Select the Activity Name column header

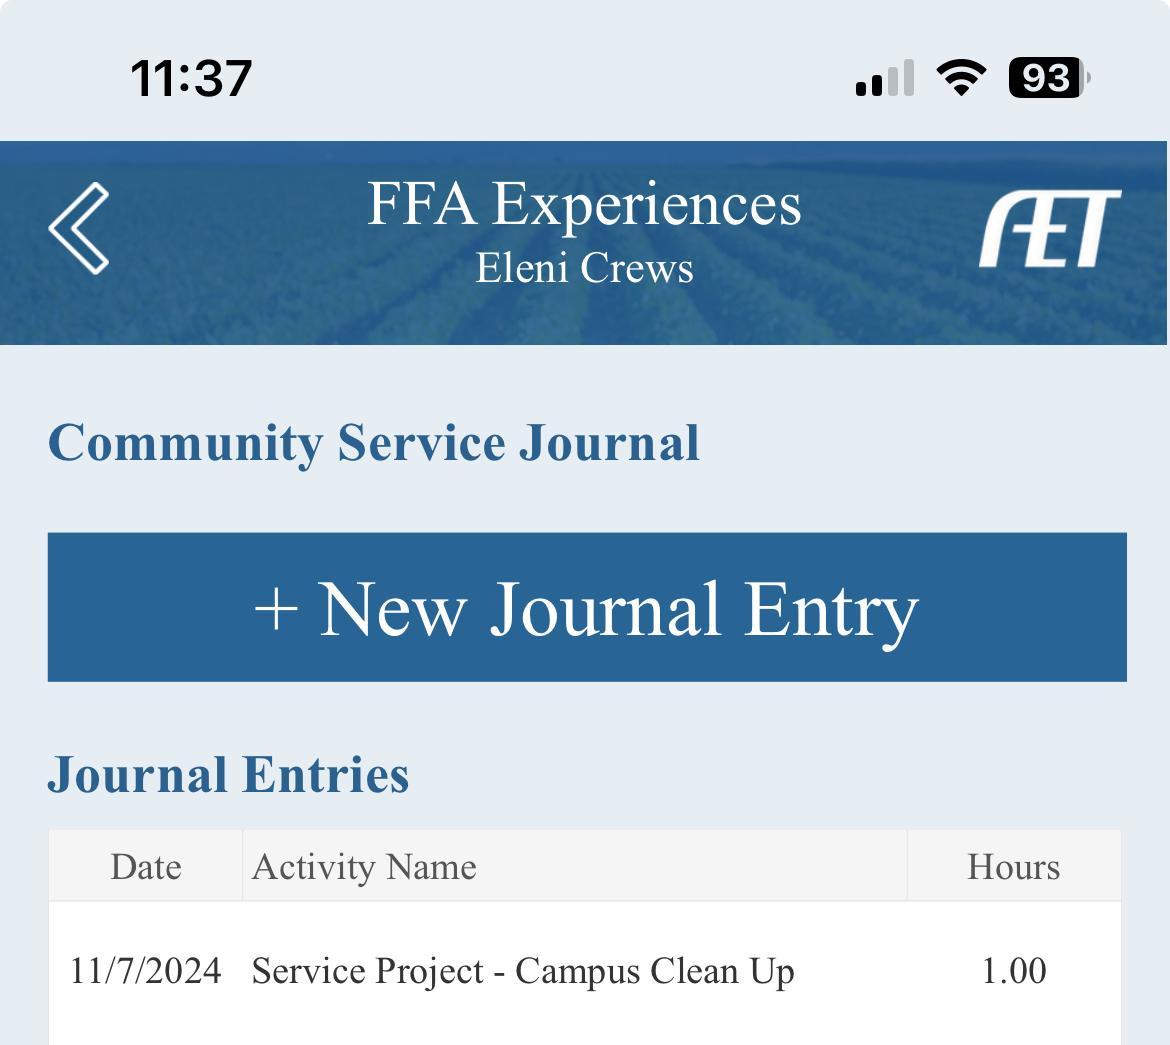pyautogui.click(x=364, y=866)
